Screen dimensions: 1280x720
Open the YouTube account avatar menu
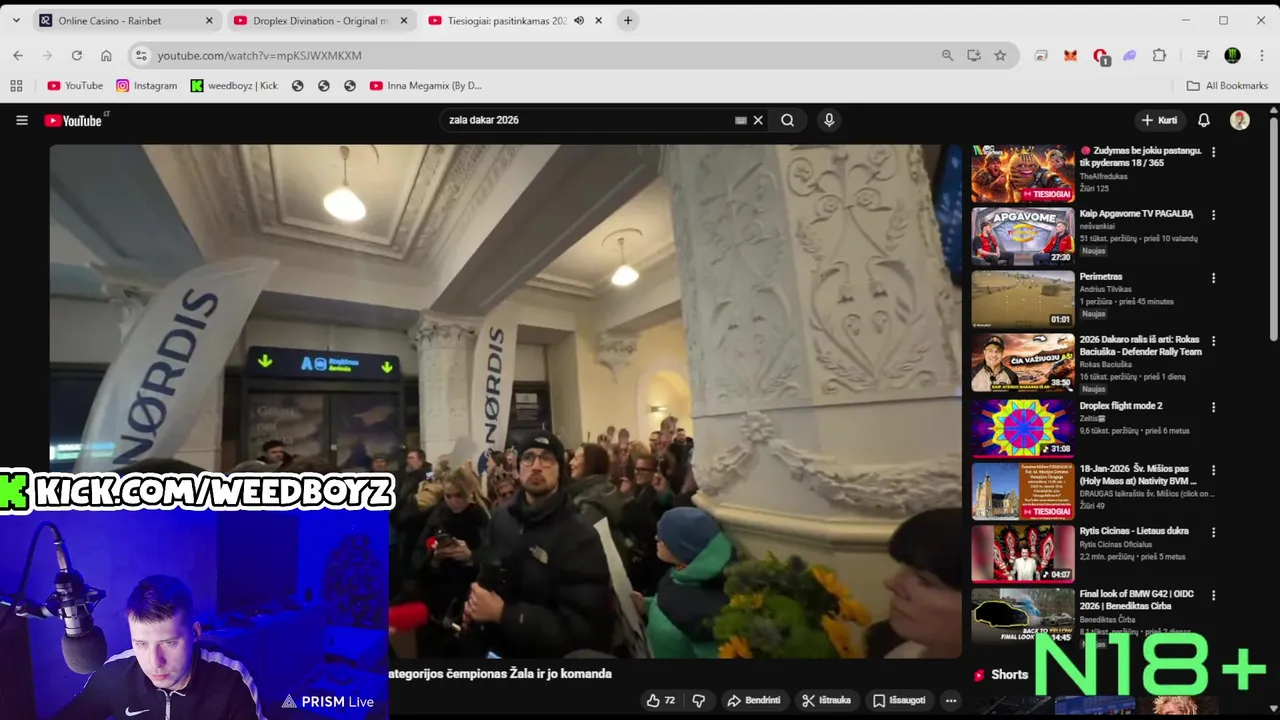tap(1240, 120)
